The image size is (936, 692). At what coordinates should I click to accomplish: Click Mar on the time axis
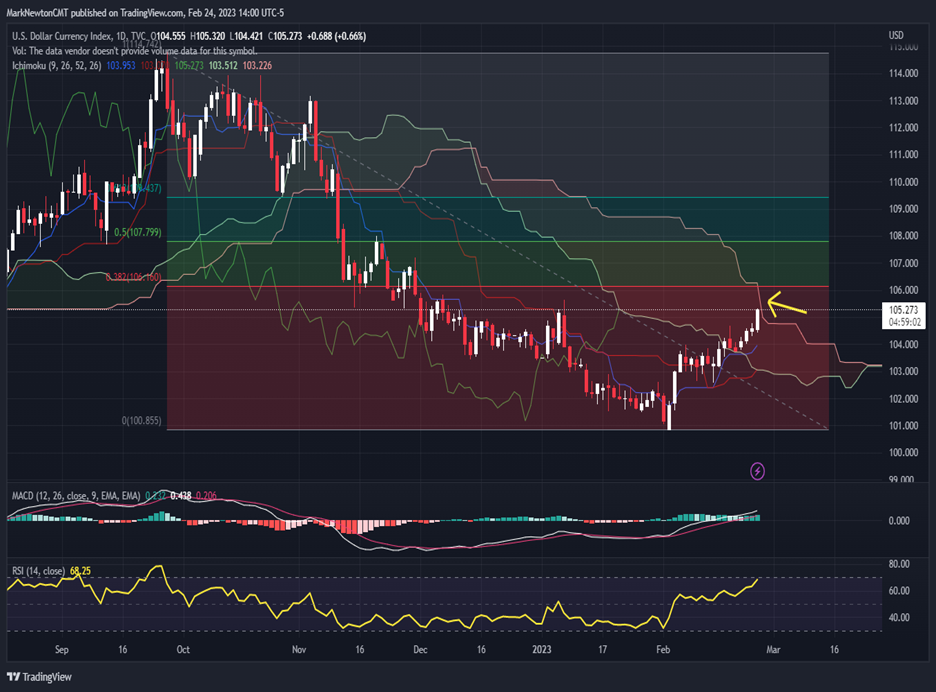click(772, 648)
